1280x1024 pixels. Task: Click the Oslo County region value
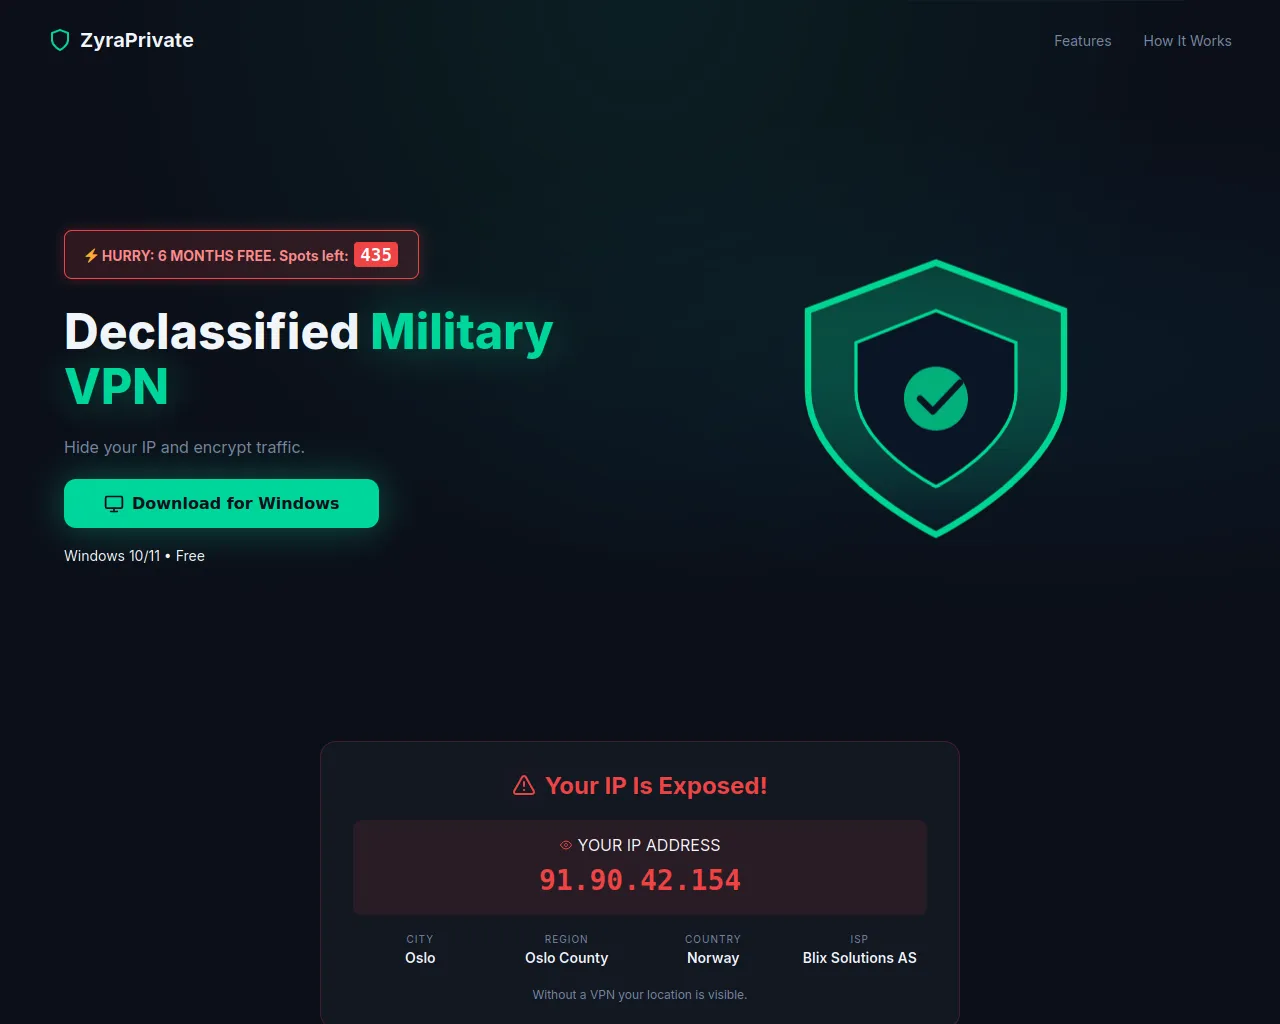[x=566, y=958]
